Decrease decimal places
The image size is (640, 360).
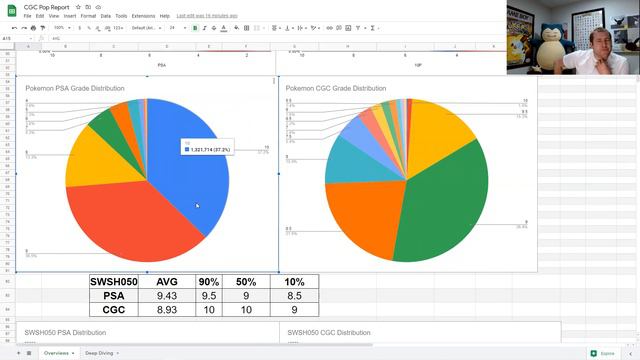click(x=98, y=28)
